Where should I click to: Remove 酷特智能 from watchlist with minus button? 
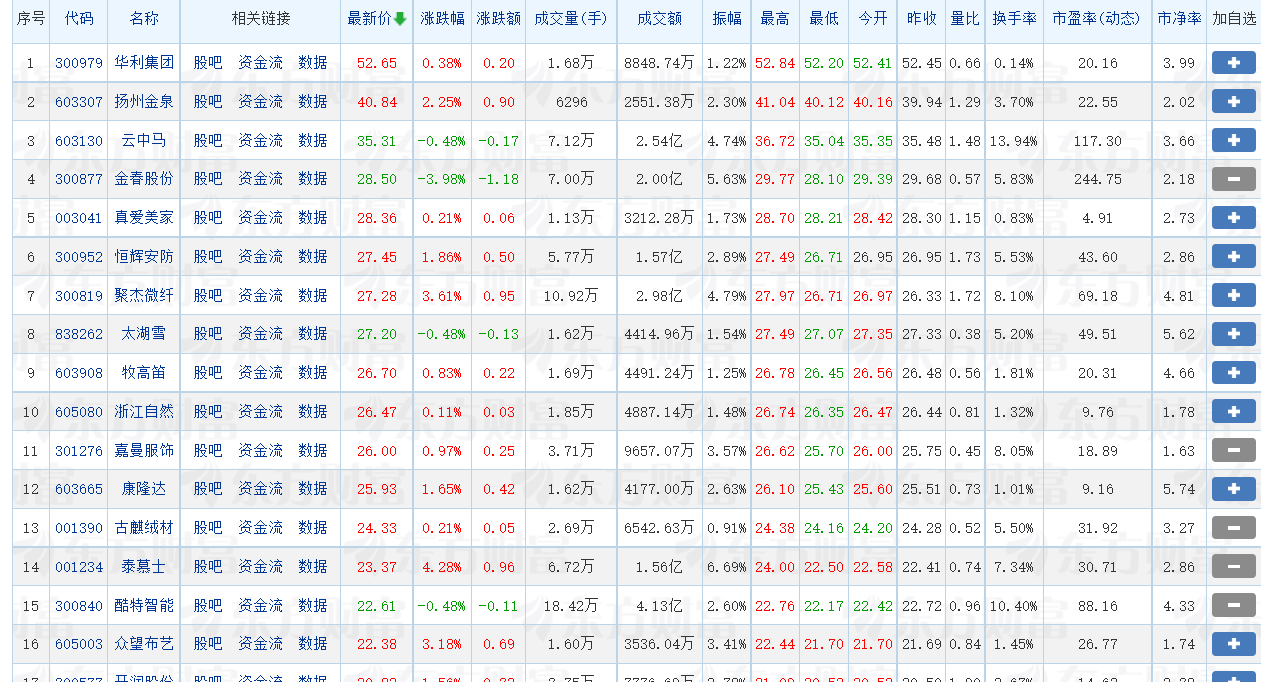pos(1233,606)
